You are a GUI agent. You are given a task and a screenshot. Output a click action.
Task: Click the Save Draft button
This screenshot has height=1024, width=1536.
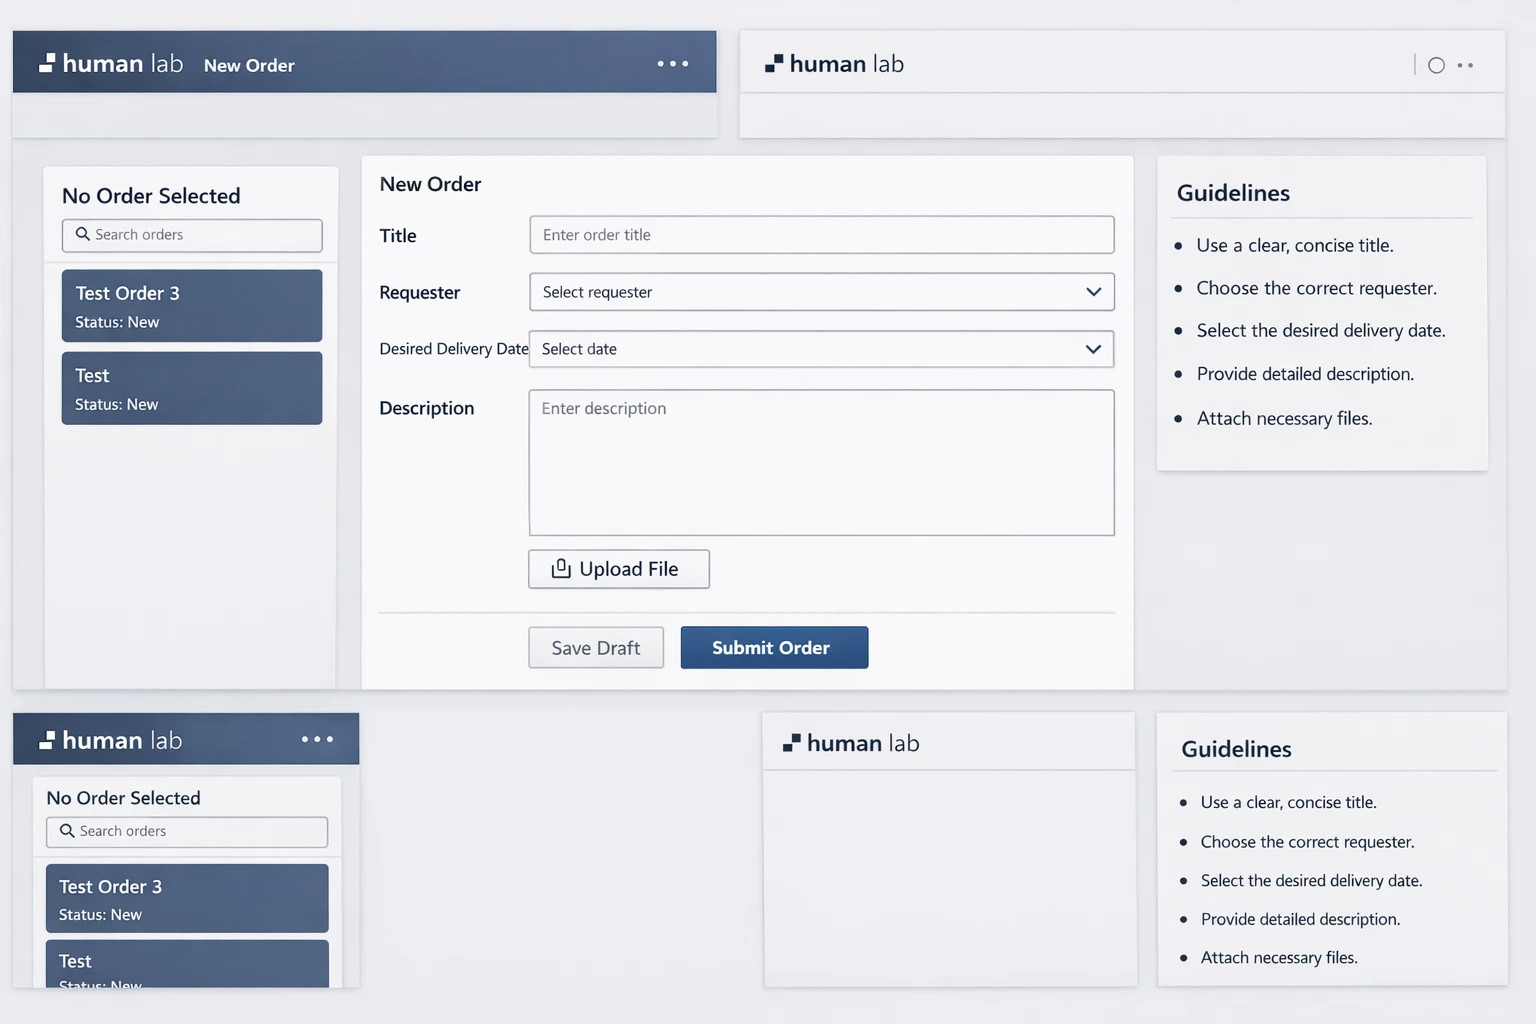click(596, 648)
